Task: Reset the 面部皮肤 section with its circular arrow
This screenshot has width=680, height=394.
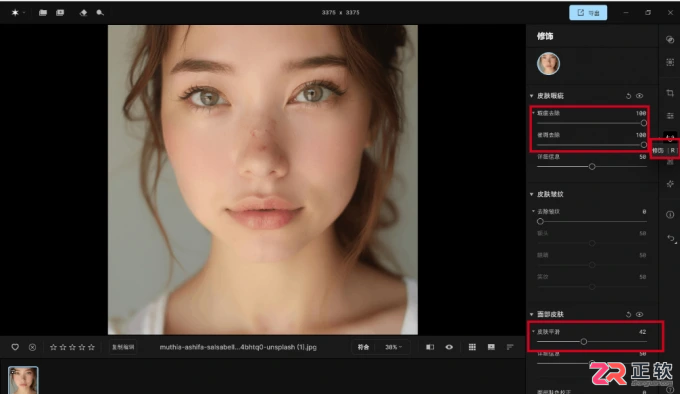Action: (x=628, y=314)
